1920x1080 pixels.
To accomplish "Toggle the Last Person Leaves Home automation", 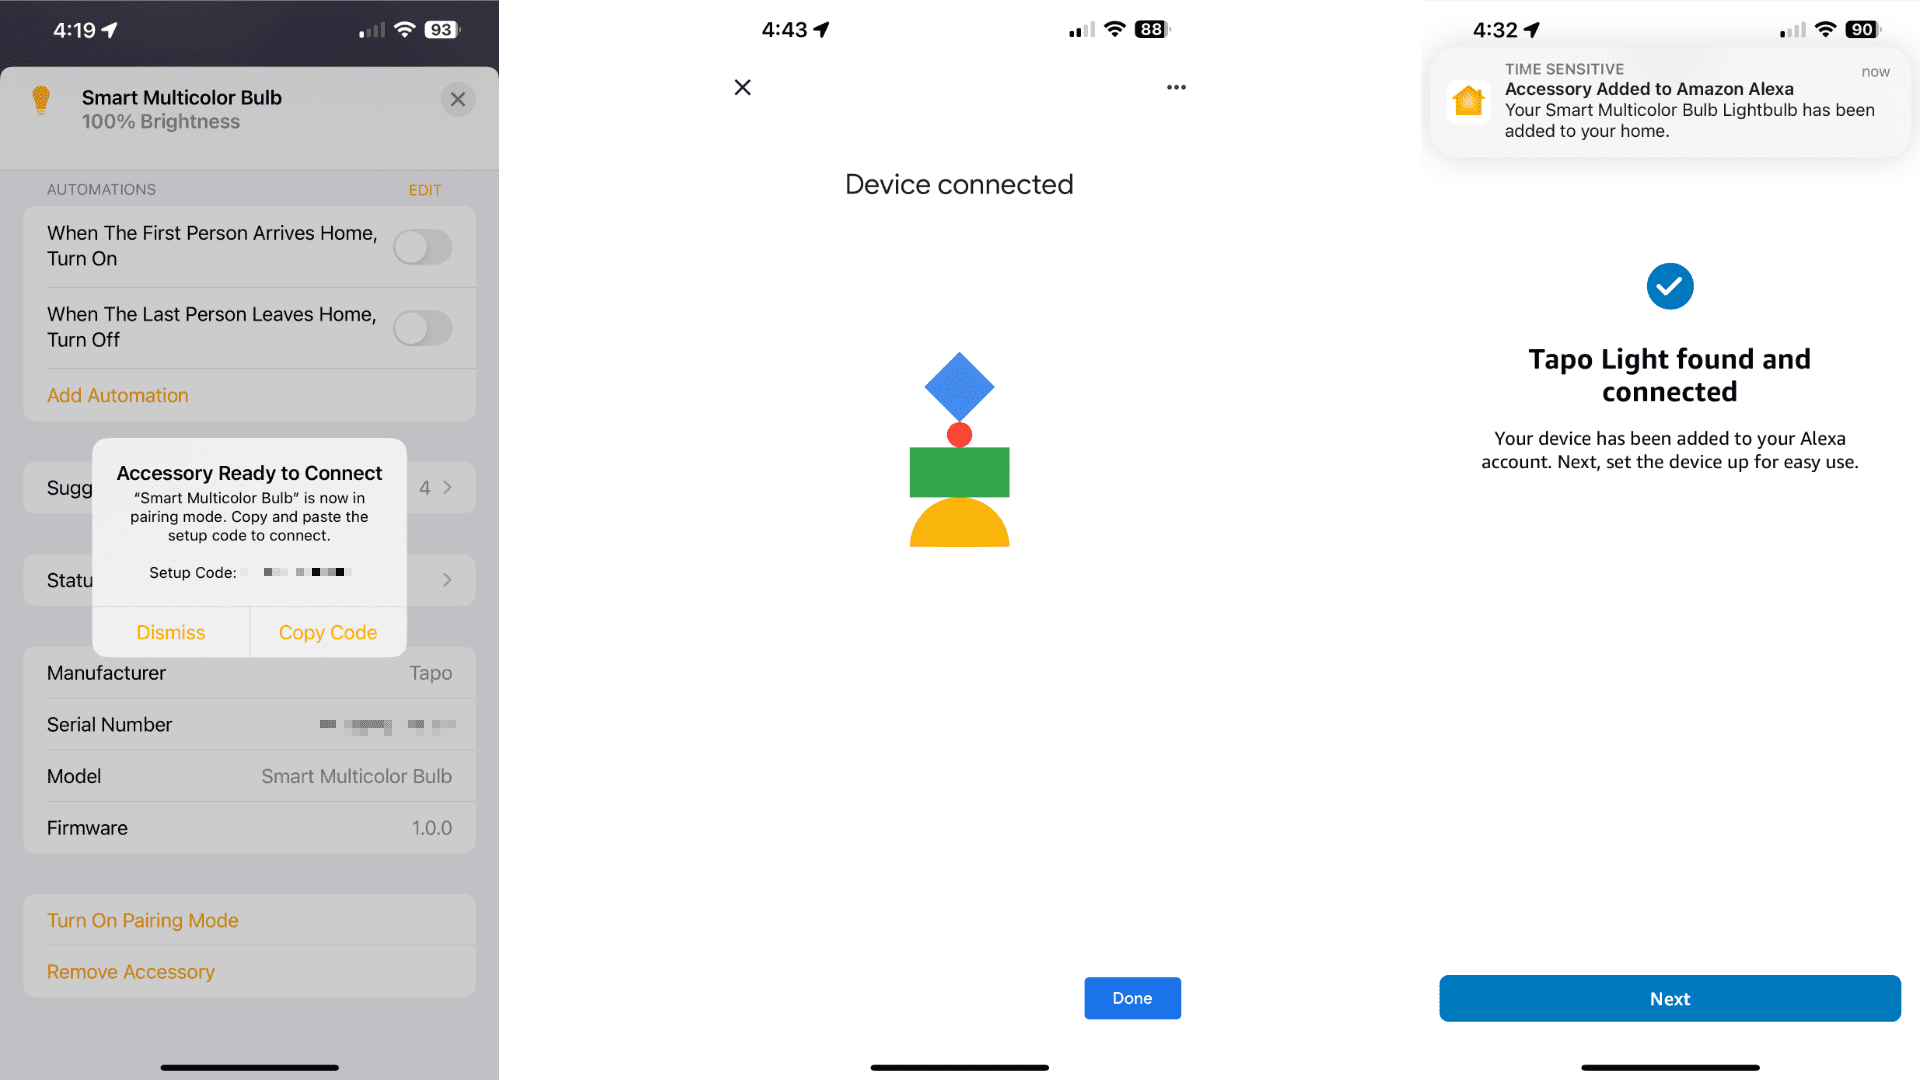I will coord(425,326).
